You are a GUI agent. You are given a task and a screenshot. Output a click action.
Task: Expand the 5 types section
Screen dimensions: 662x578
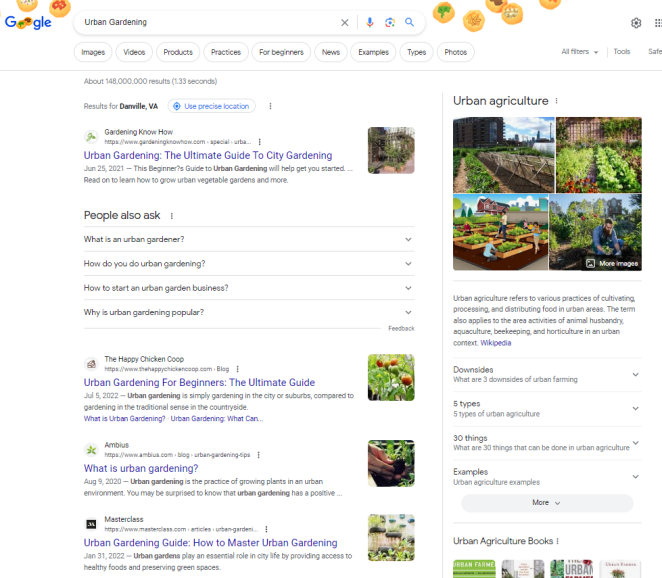(547, 409)
